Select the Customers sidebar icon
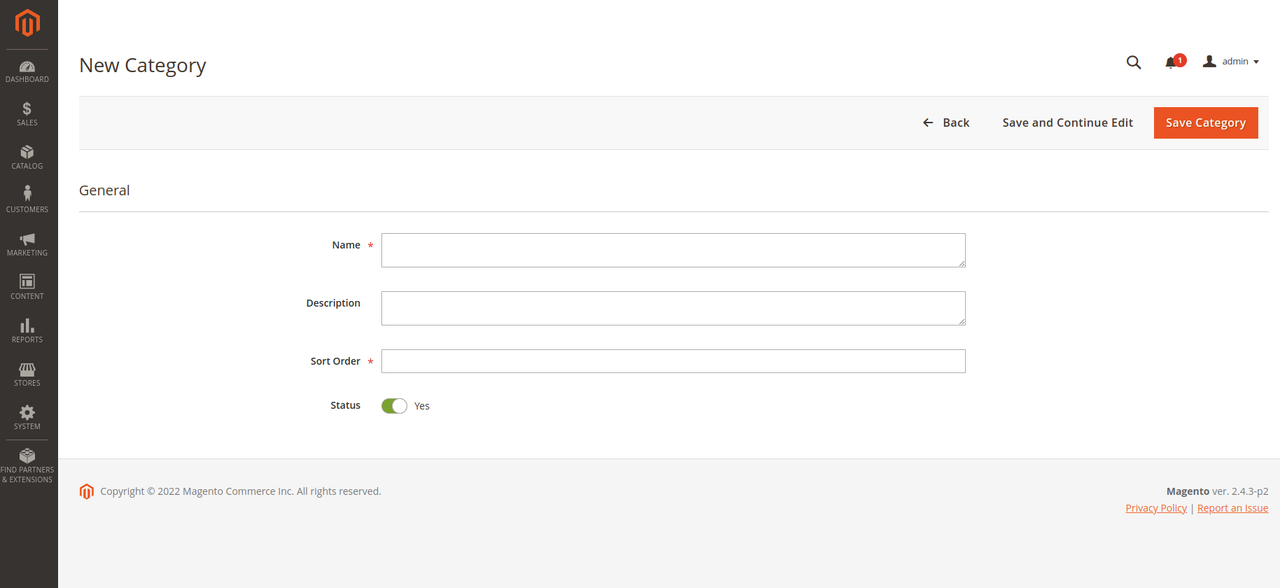1280x588 pixels. point(26,198)
